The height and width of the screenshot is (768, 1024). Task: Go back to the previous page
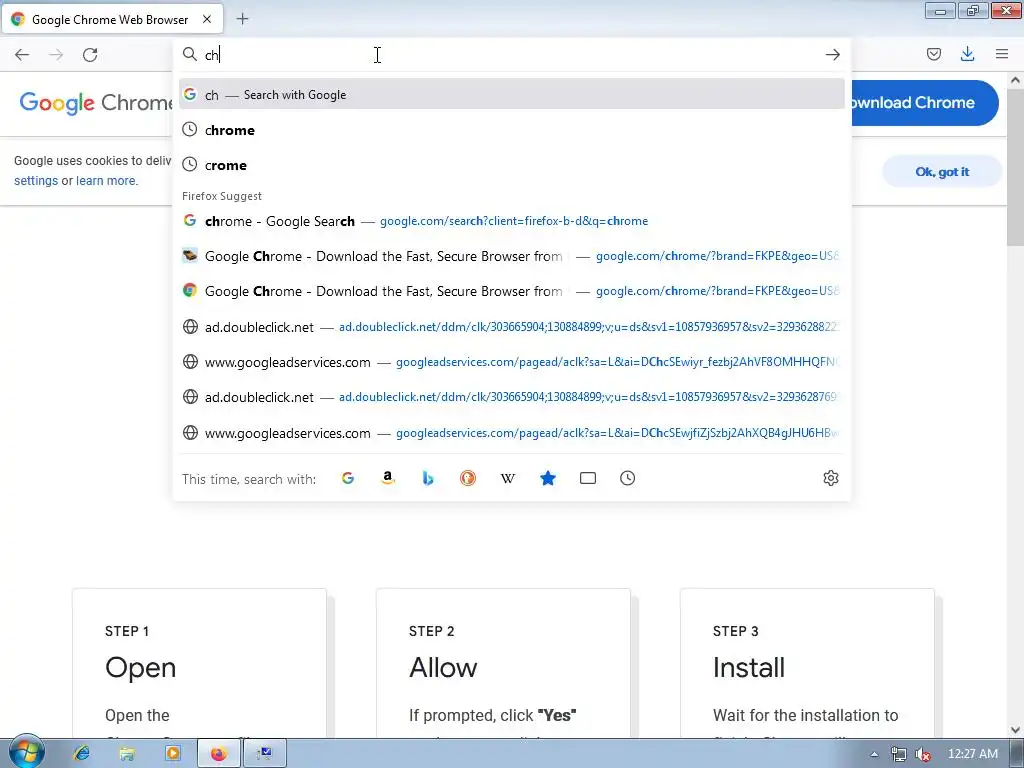coord(22,55)
